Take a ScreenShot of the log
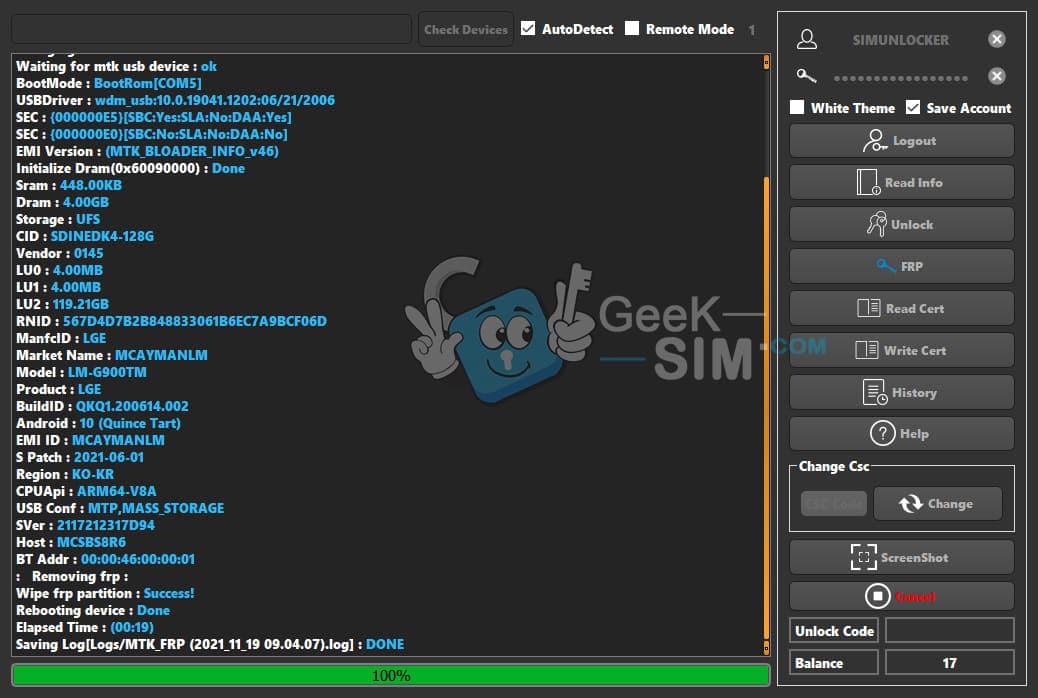 click(x=901, y=557)
